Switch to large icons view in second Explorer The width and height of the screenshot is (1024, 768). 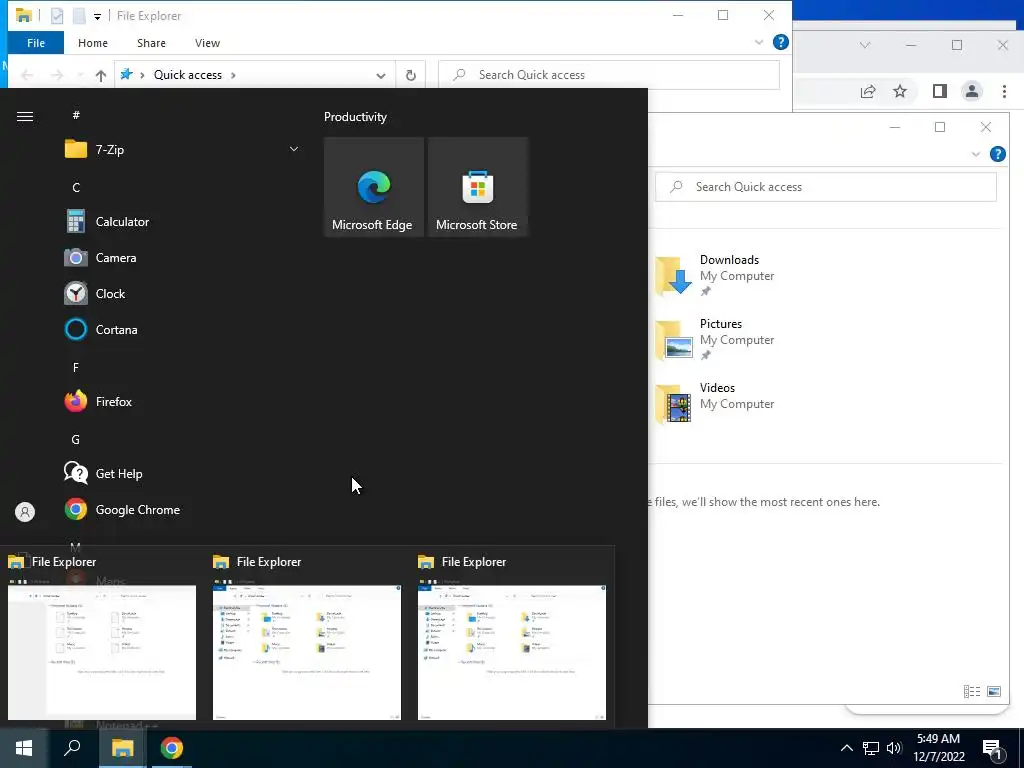(994, 692)
